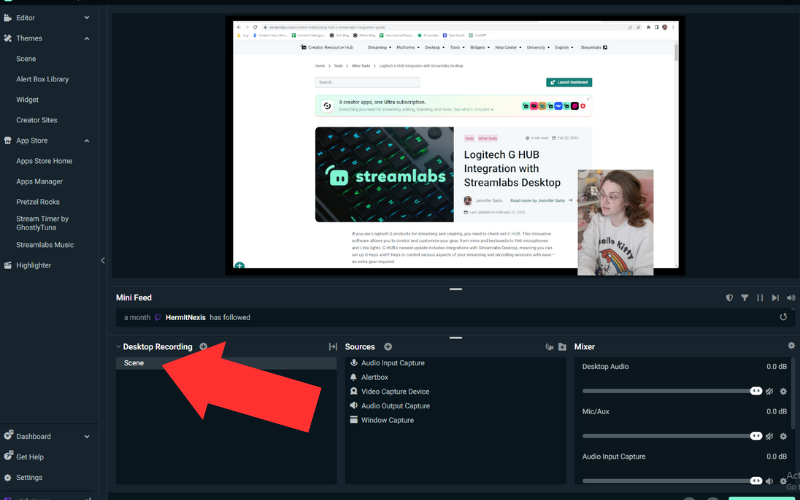Image resolution: width=800 pixels, height=500 pixels.
Task: Expand the Dashboard chevron
Action: click(87, 436)
